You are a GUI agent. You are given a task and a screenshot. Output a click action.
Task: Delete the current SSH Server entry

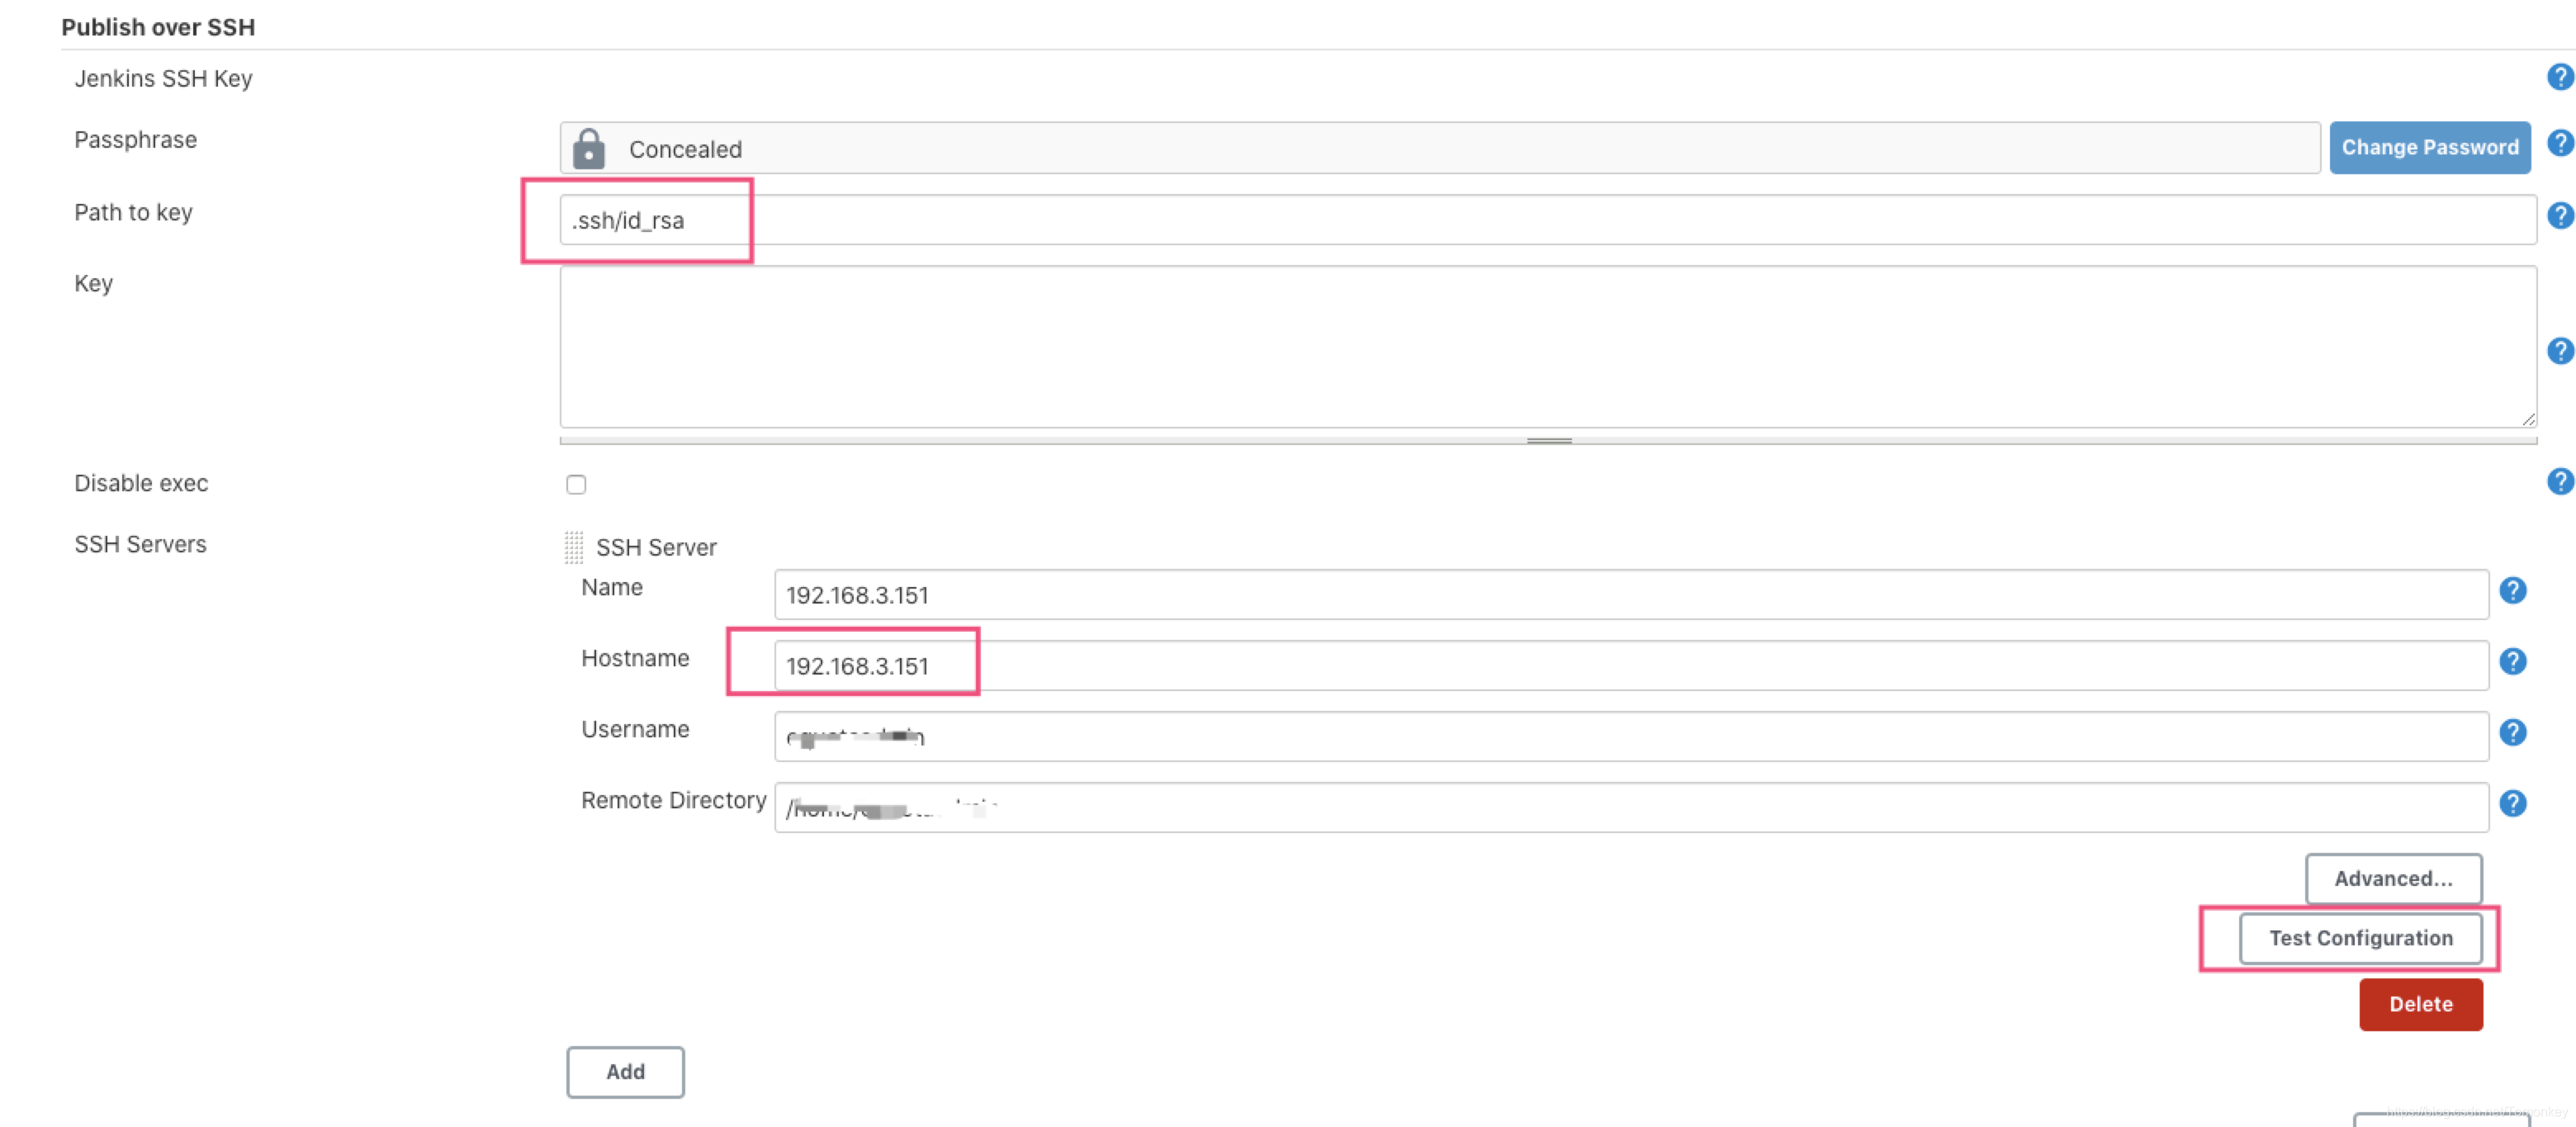click(x=2418, y=1002)
